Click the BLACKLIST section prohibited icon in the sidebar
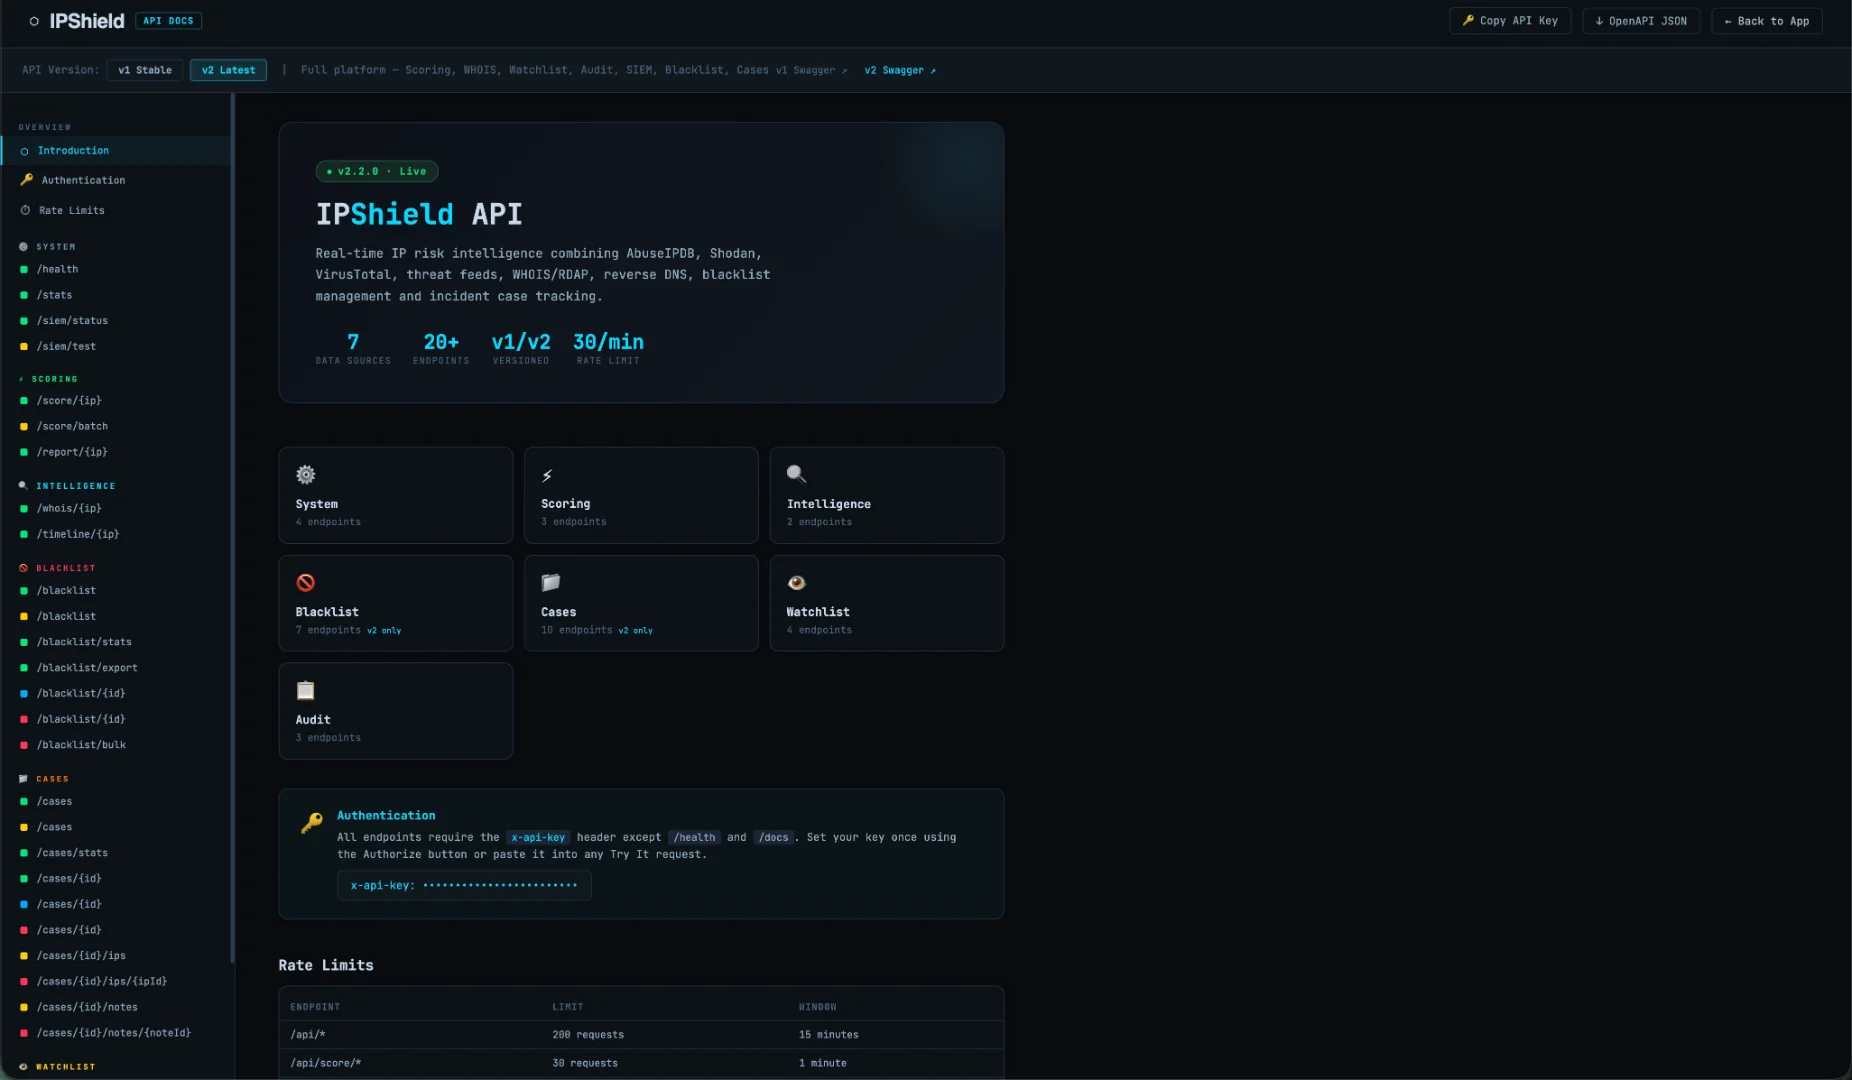 23,567
